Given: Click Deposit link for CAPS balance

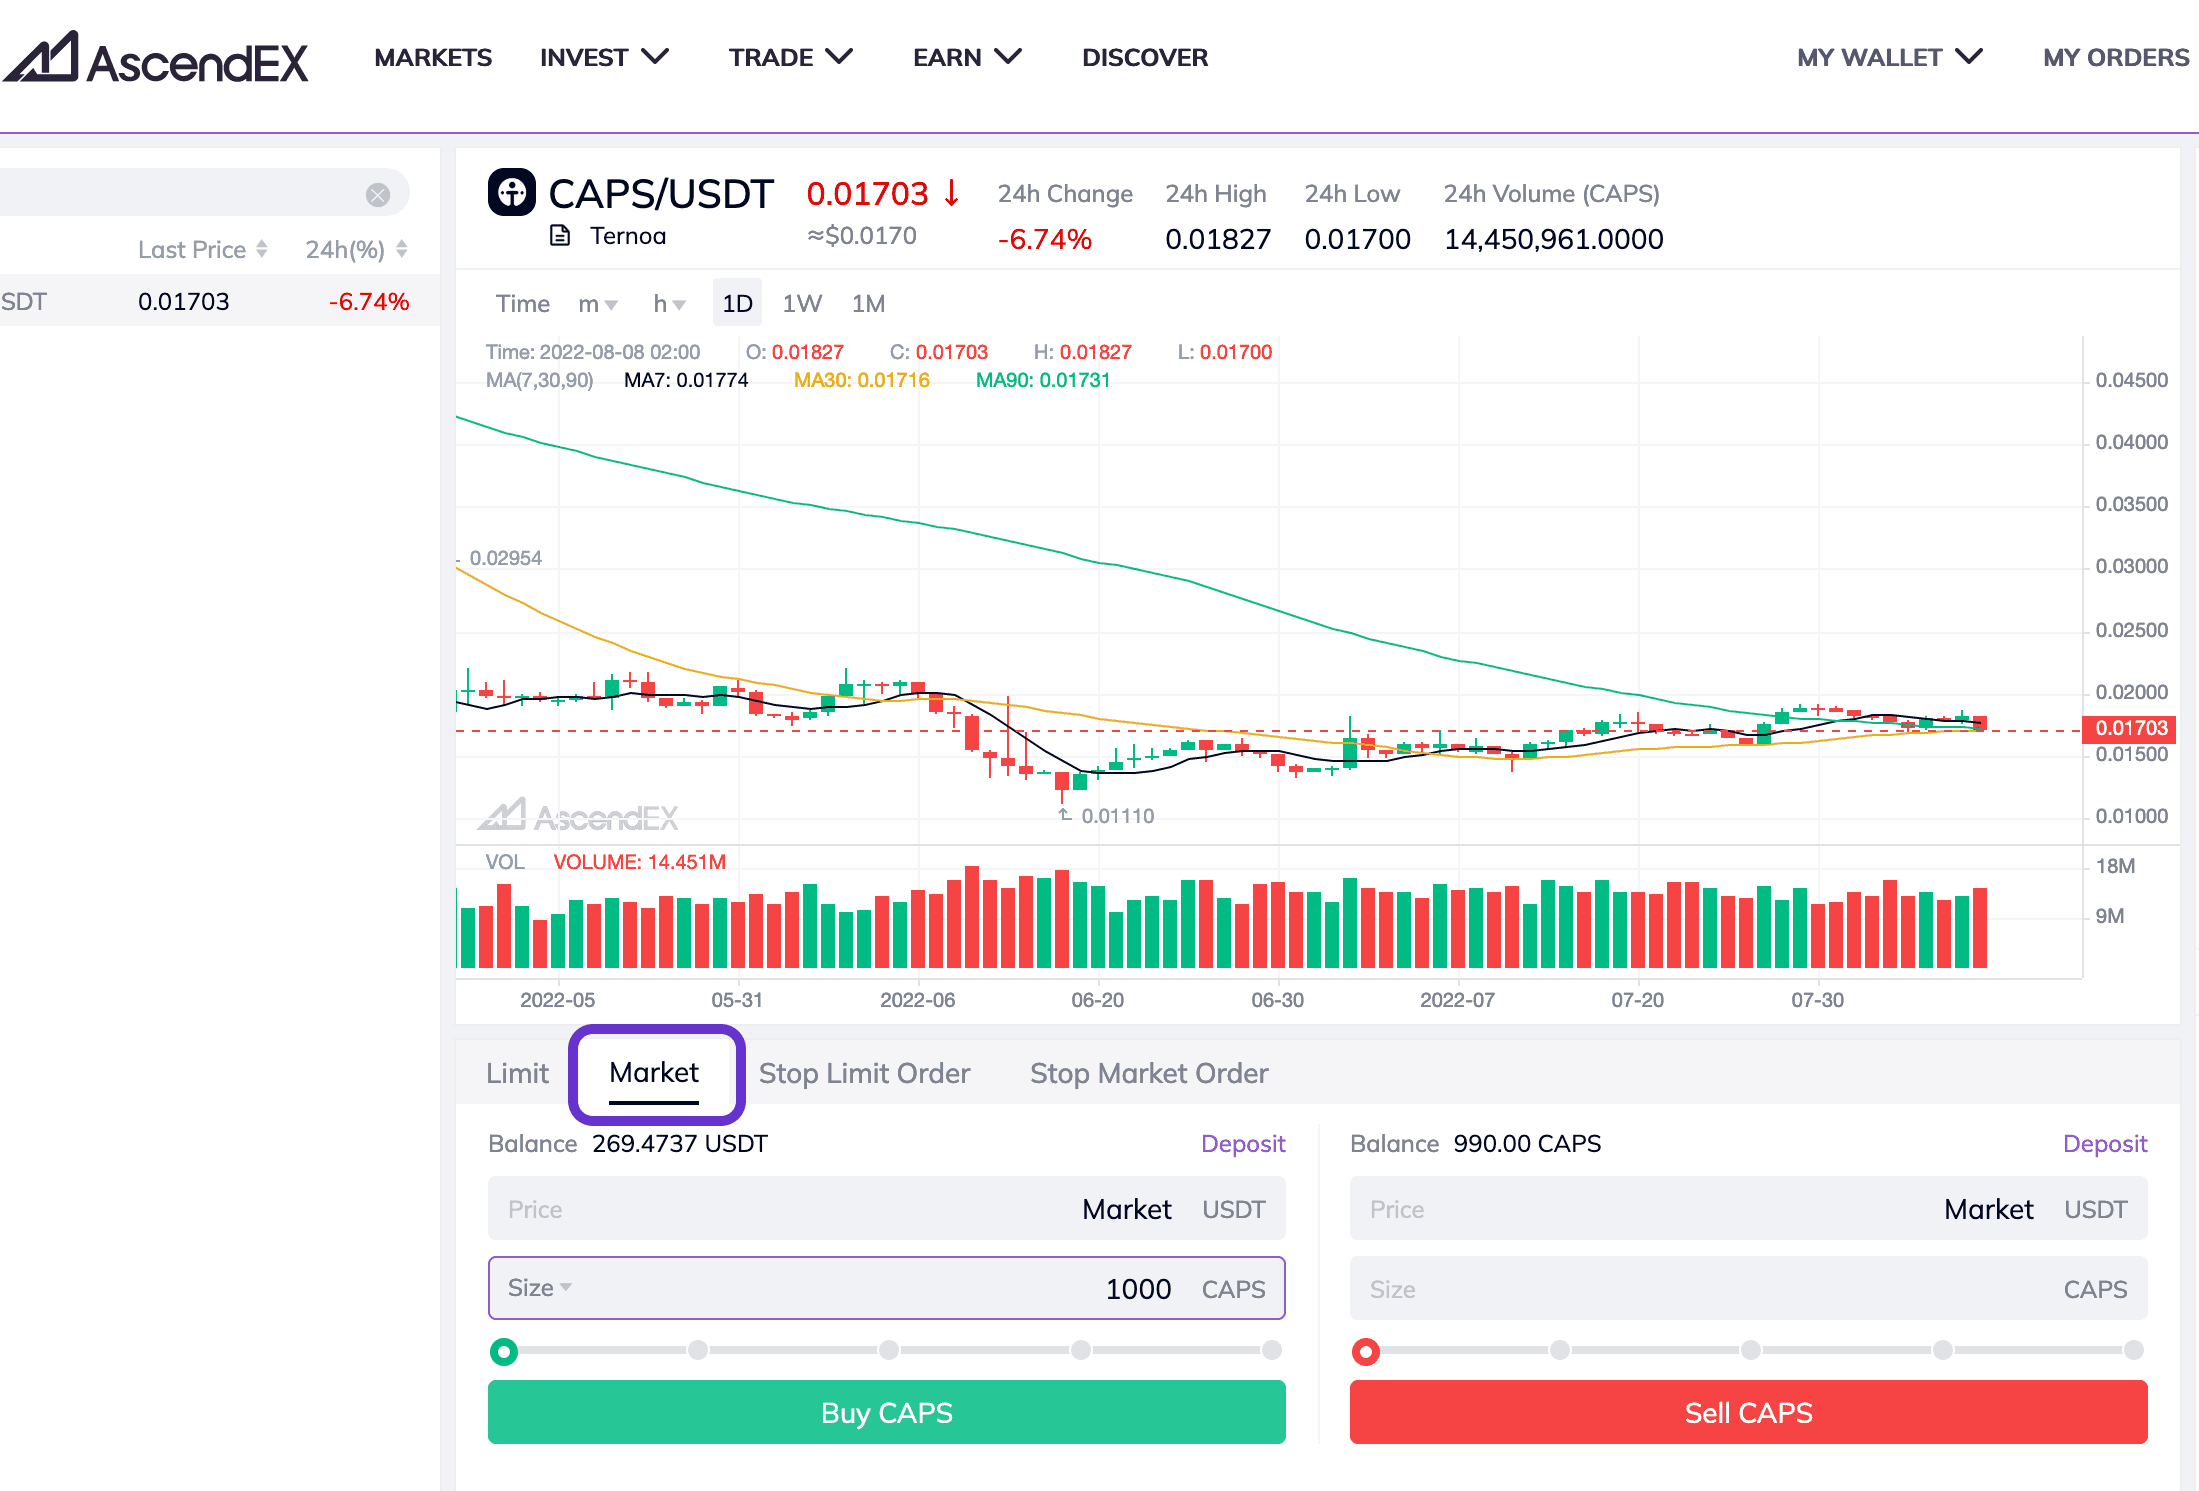Looking at the screenshot, I should tap(2105, 1144).
